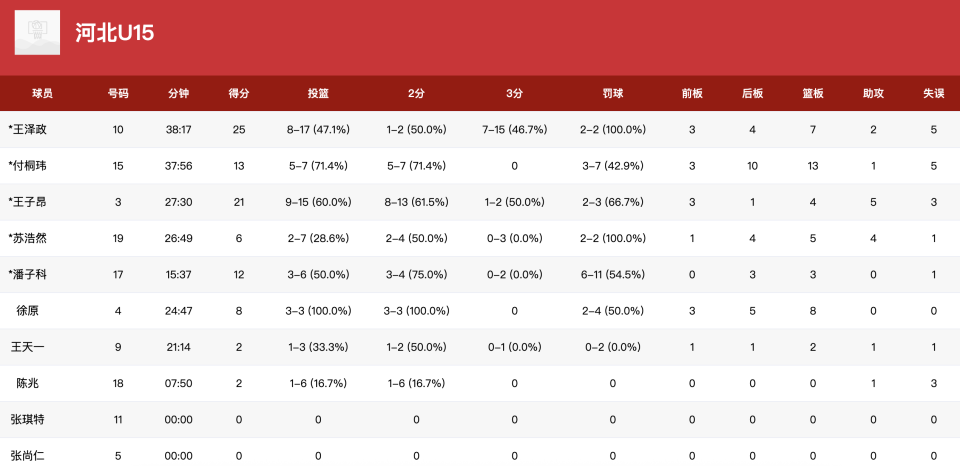Click the 失误 column header
Screen dimensions: 960x466
[934, 93]
